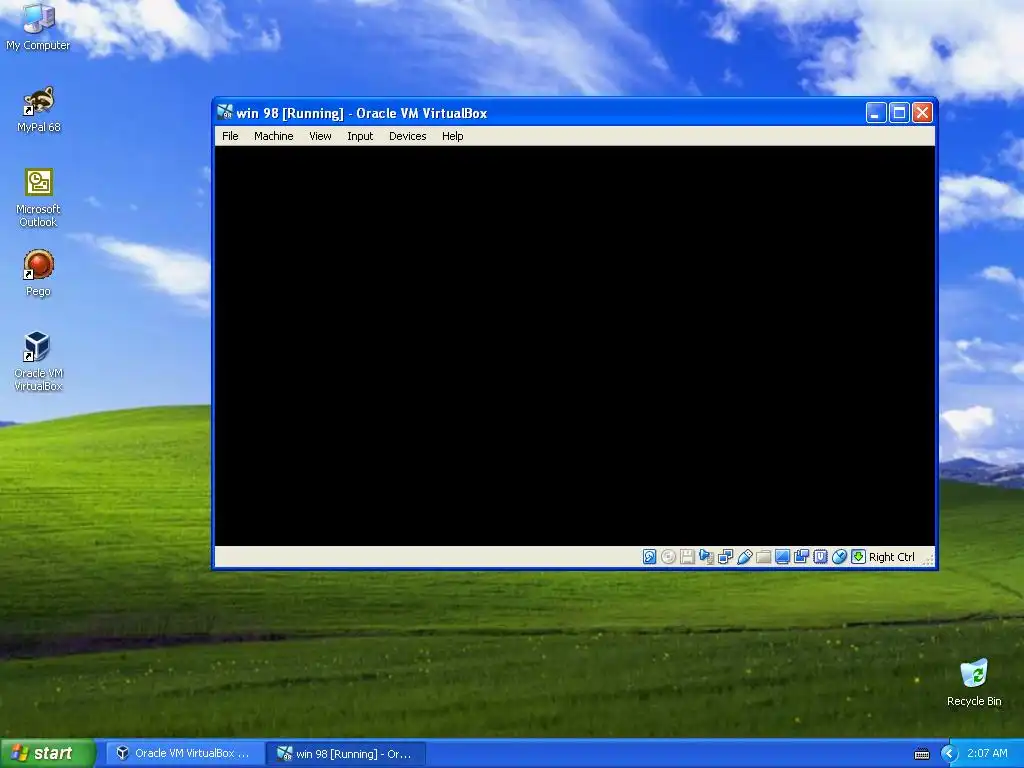Click win 98 [Running] taskbar button
1024x768 pixels.
click(x=346, y=753)
